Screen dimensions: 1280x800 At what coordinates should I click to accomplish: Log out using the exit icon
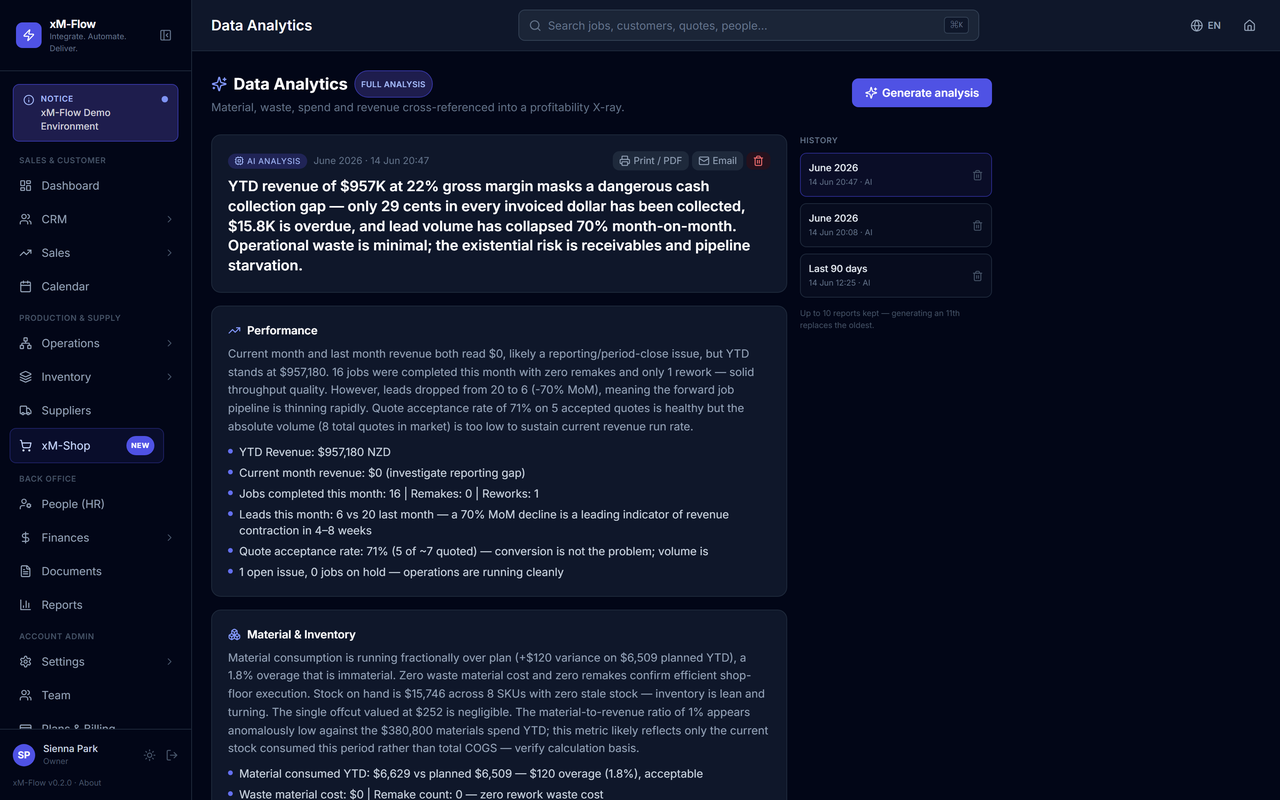[x=172, y=755]
